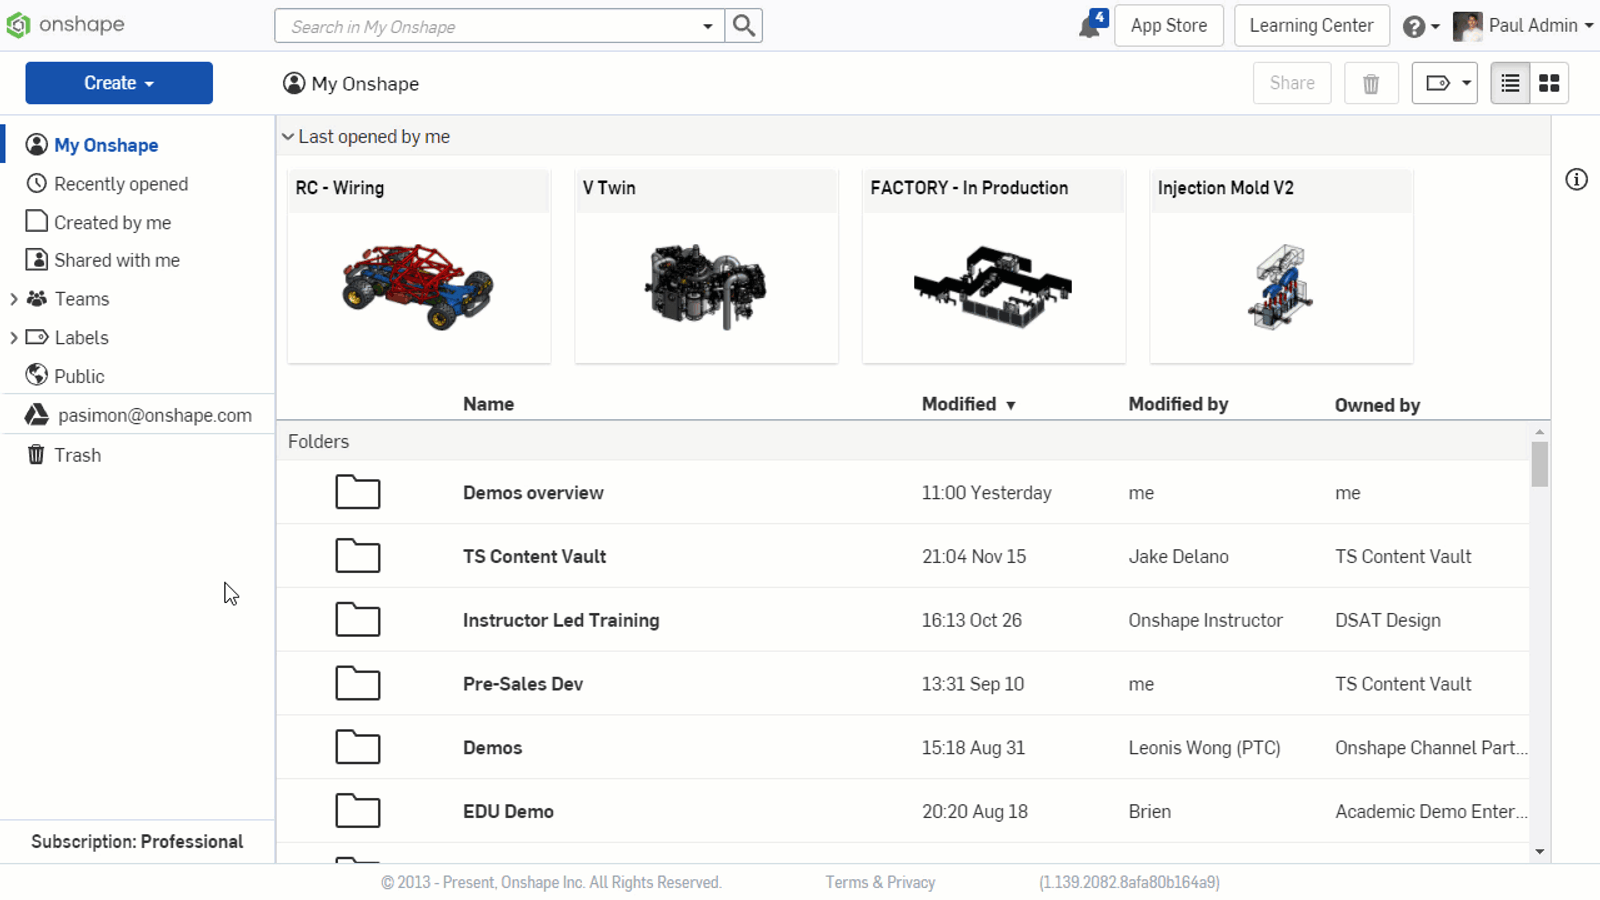Open the Create menu
Screen dimensions: 1600x900
pos(118,83)
